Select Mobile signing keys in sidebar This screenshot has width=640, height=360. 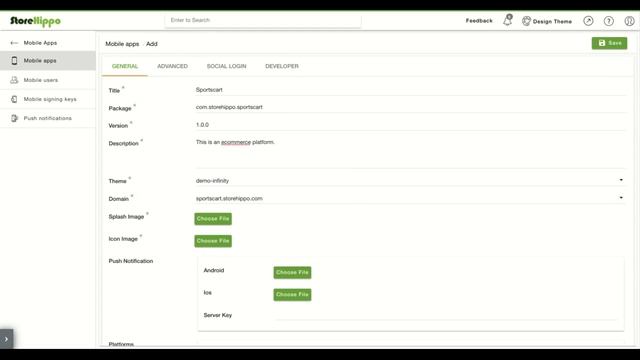(48, 99)
